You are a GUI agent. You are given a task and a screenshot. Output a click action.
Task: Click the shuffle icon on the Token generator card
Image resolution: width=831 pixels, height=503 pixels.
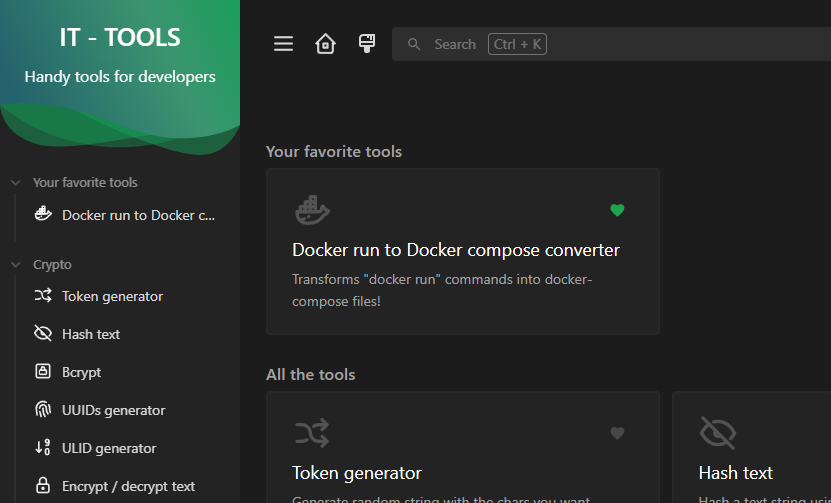pos(312,433)
